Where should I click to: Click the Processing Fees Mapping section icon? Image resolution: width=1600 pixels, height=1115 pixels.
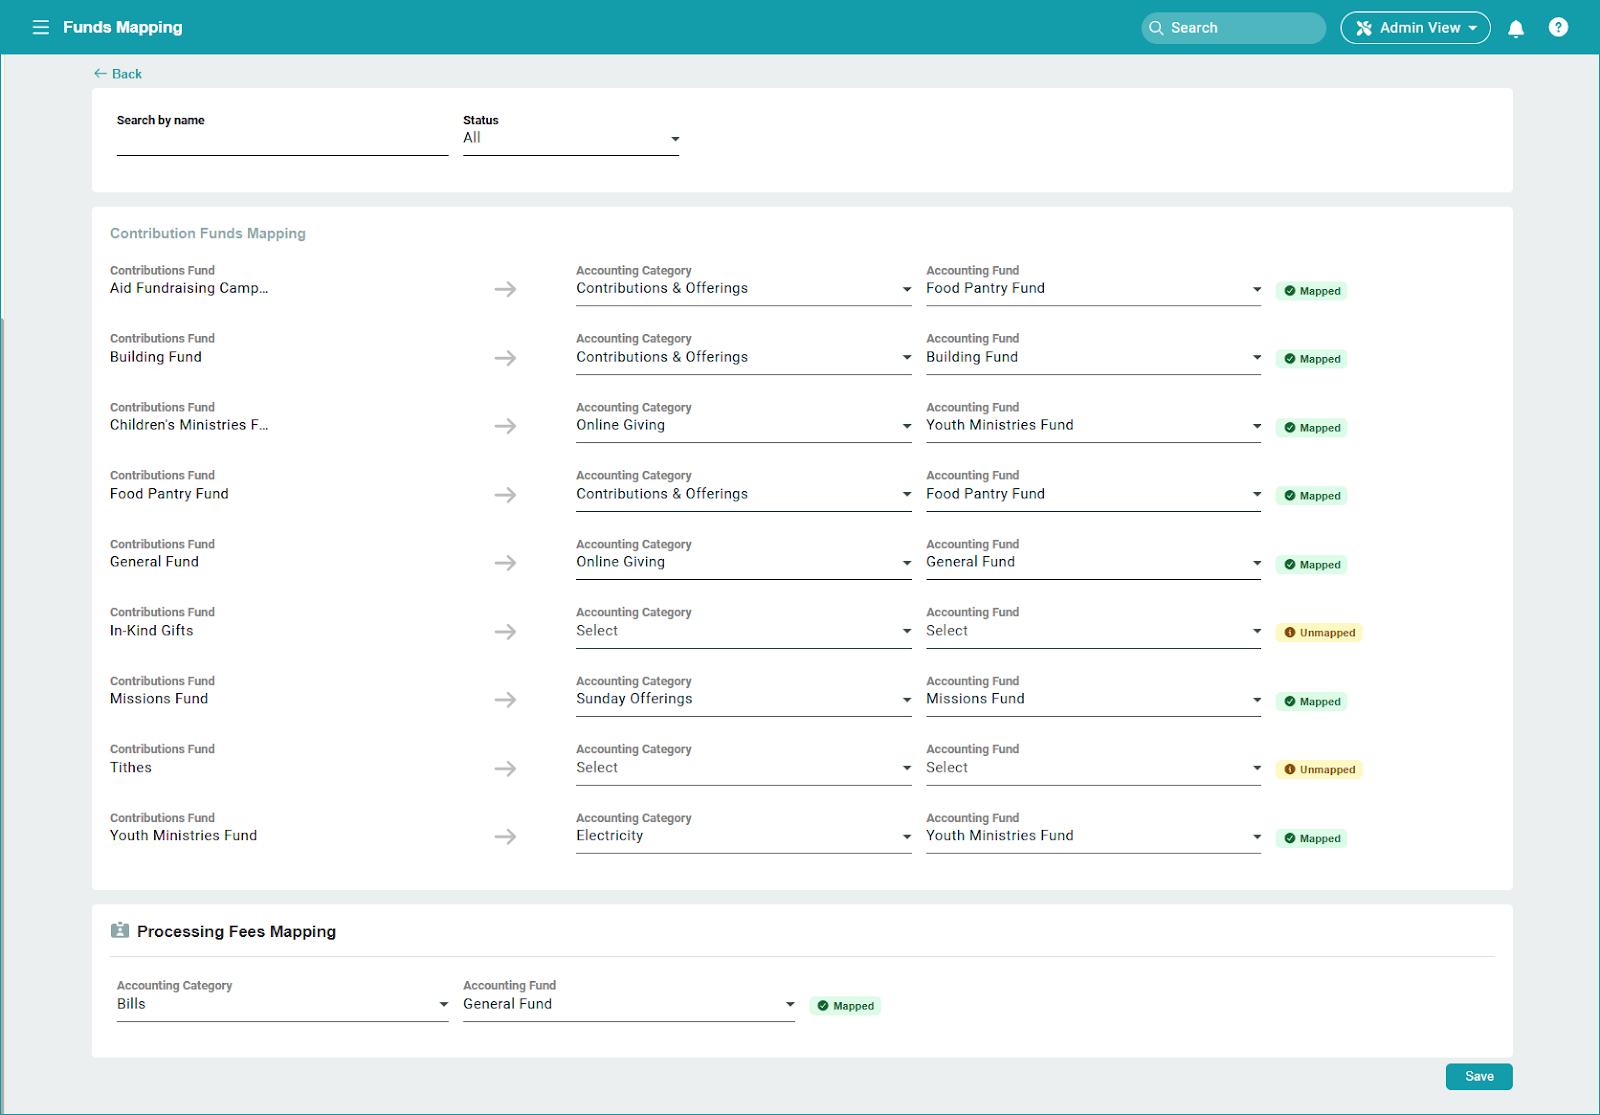tap(120, 931)
